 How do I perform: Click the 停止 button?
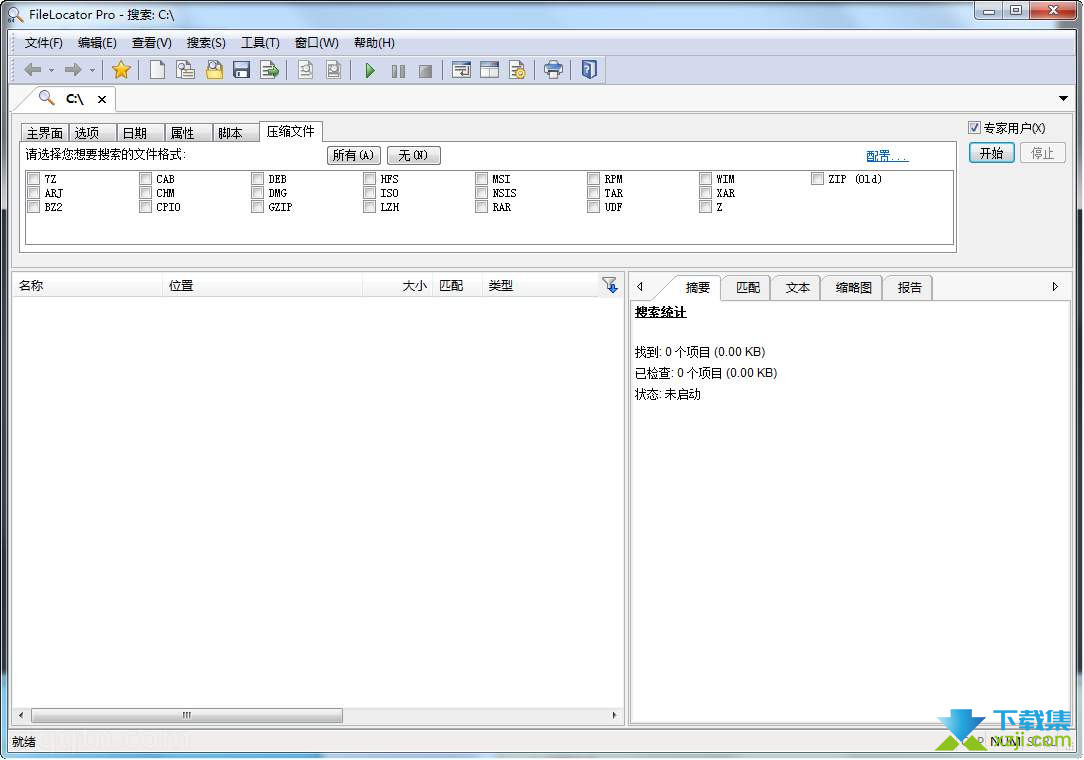click(1043, 153)
